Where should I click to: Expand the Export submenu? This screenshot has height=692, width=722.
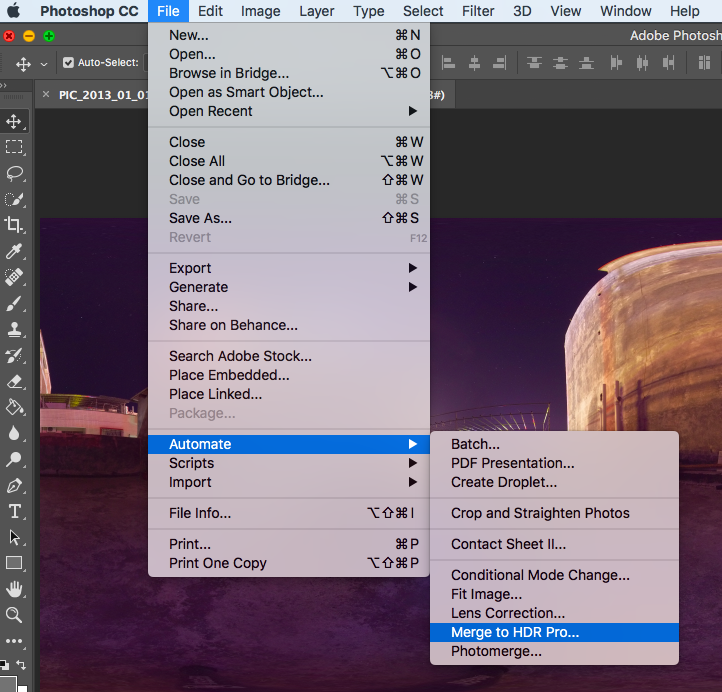(x=289, y=268)
